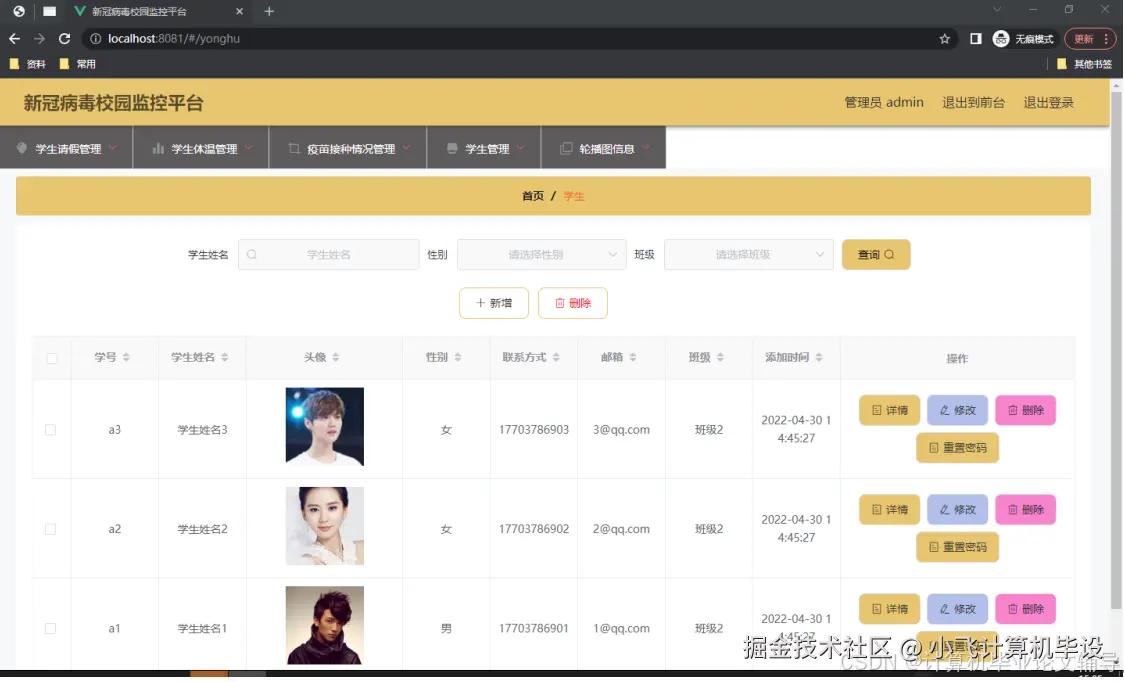Open the 常用 bookmarks folder
Image resolution: width=1124 pixels, height=682 pixels.
[x=77, y=64]
